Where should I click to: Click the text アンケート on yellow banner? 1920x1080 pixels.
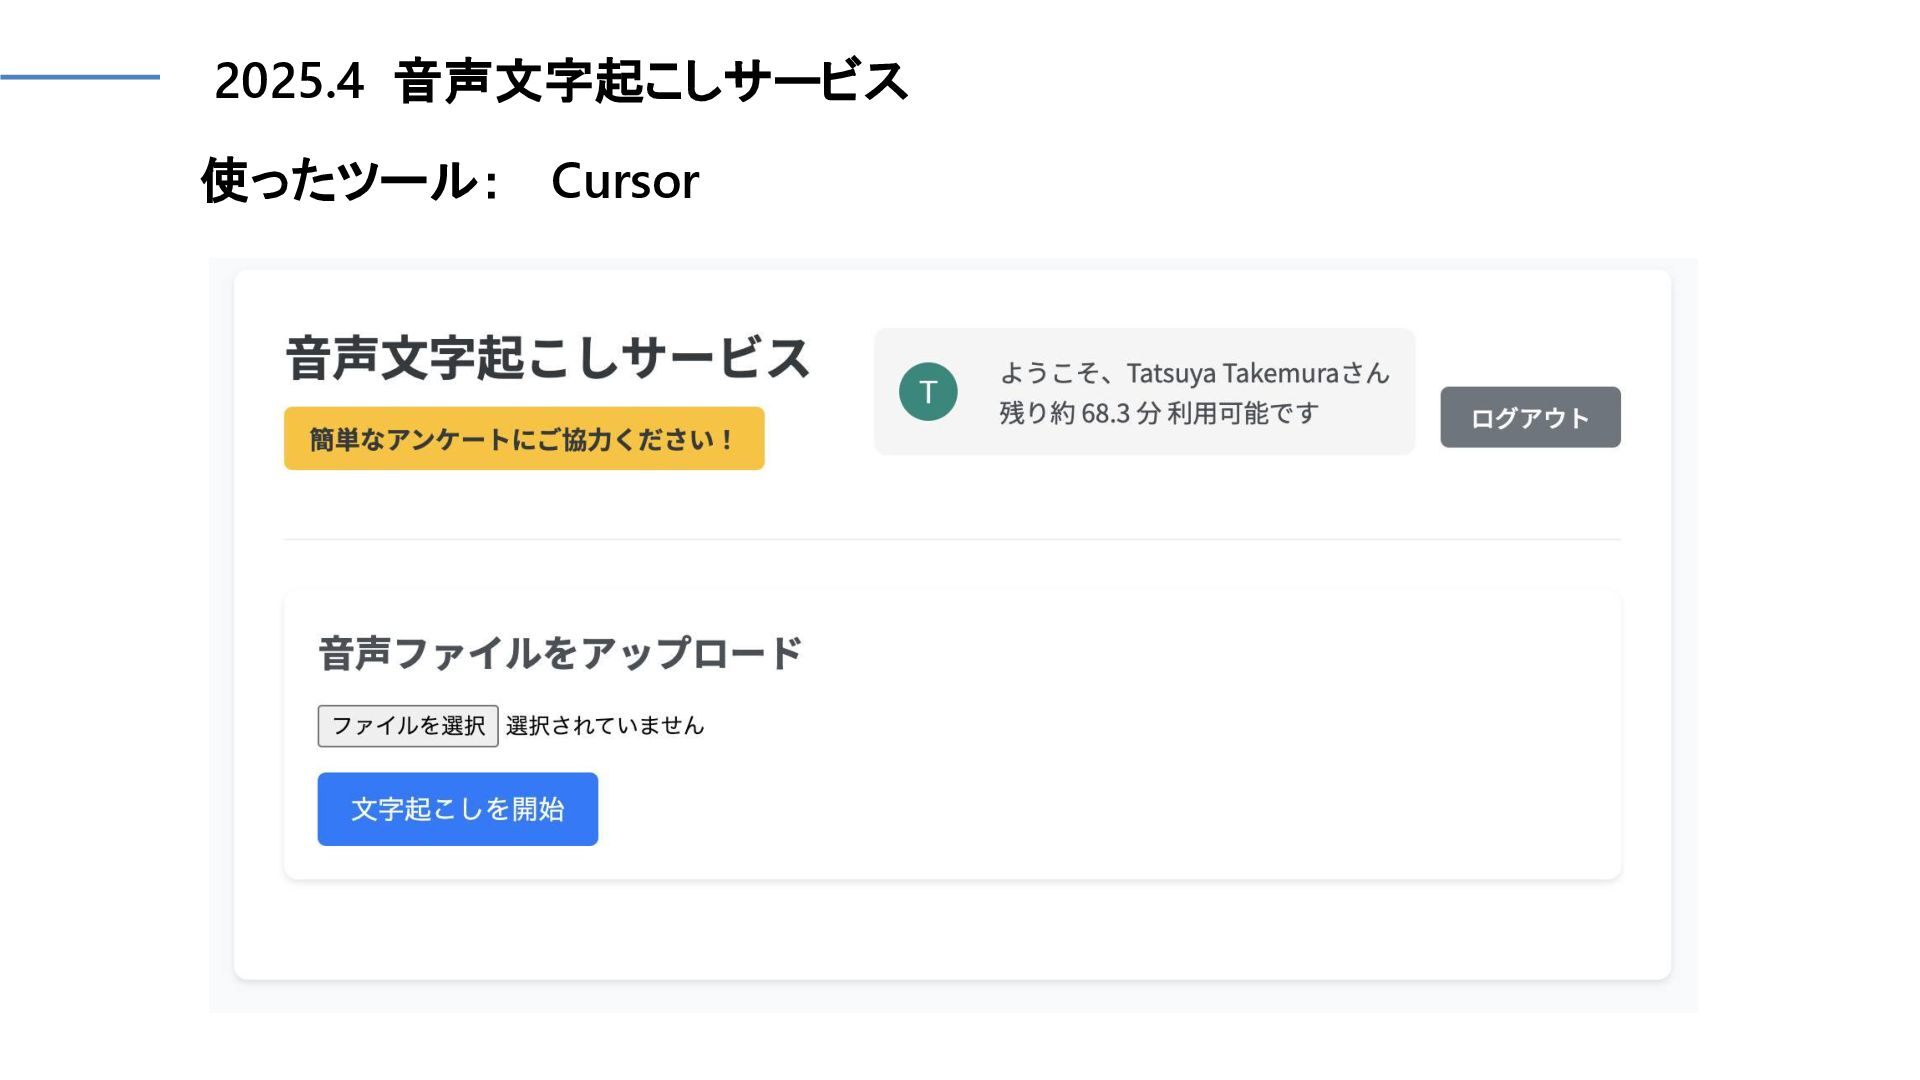pos(447,439)
